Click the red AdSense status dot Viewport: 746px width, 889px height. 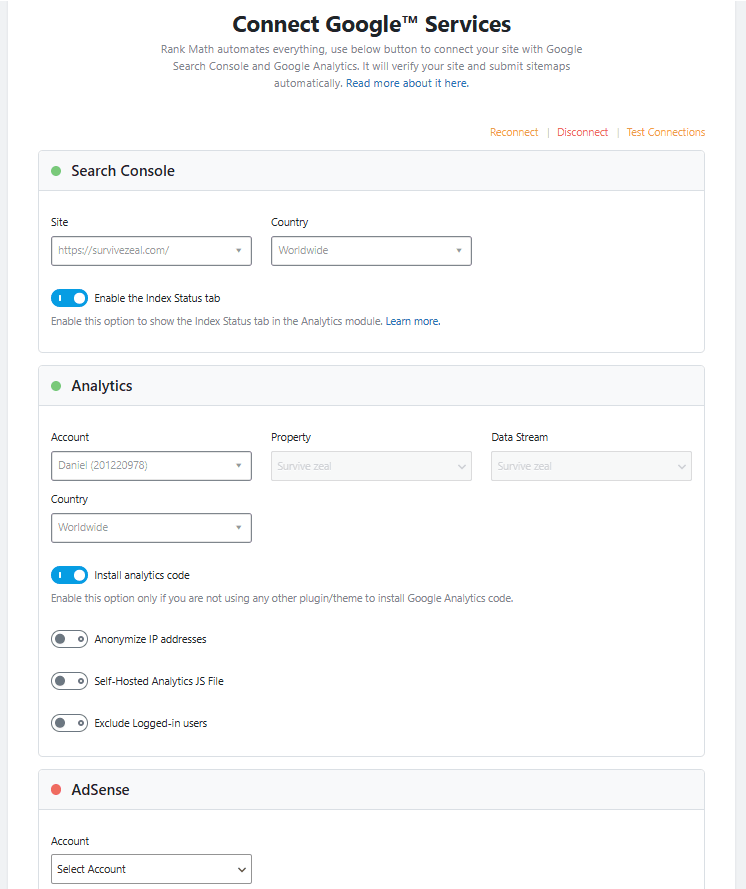point(56,790)
